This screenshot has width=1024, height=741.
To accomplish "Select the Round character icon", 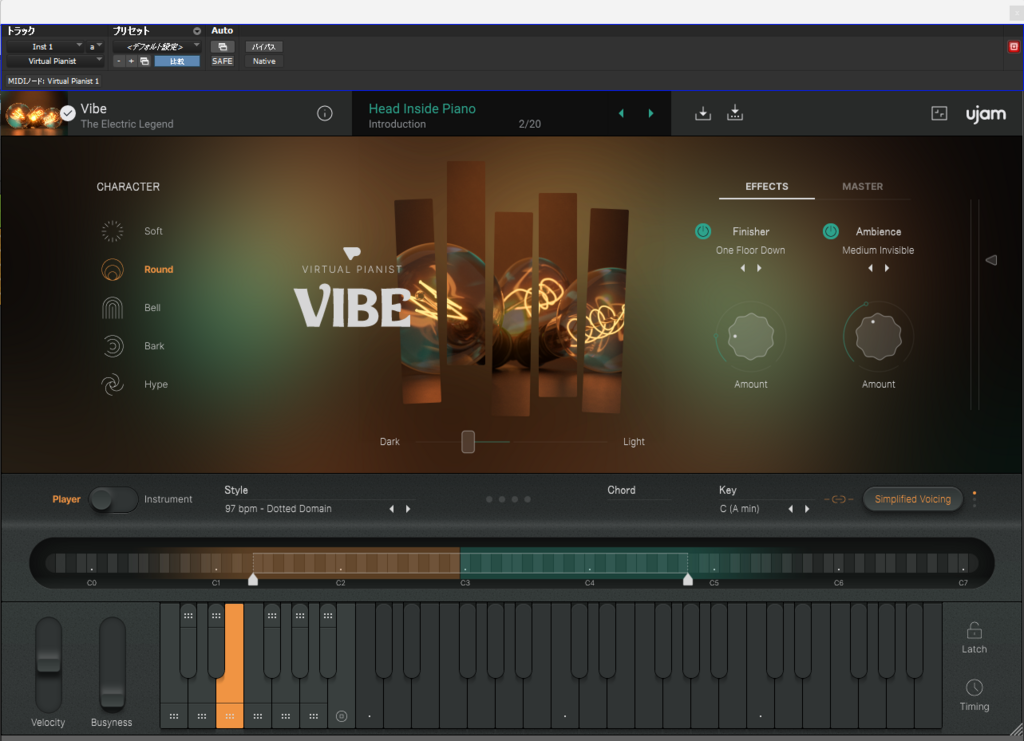I will coord(112,269).
